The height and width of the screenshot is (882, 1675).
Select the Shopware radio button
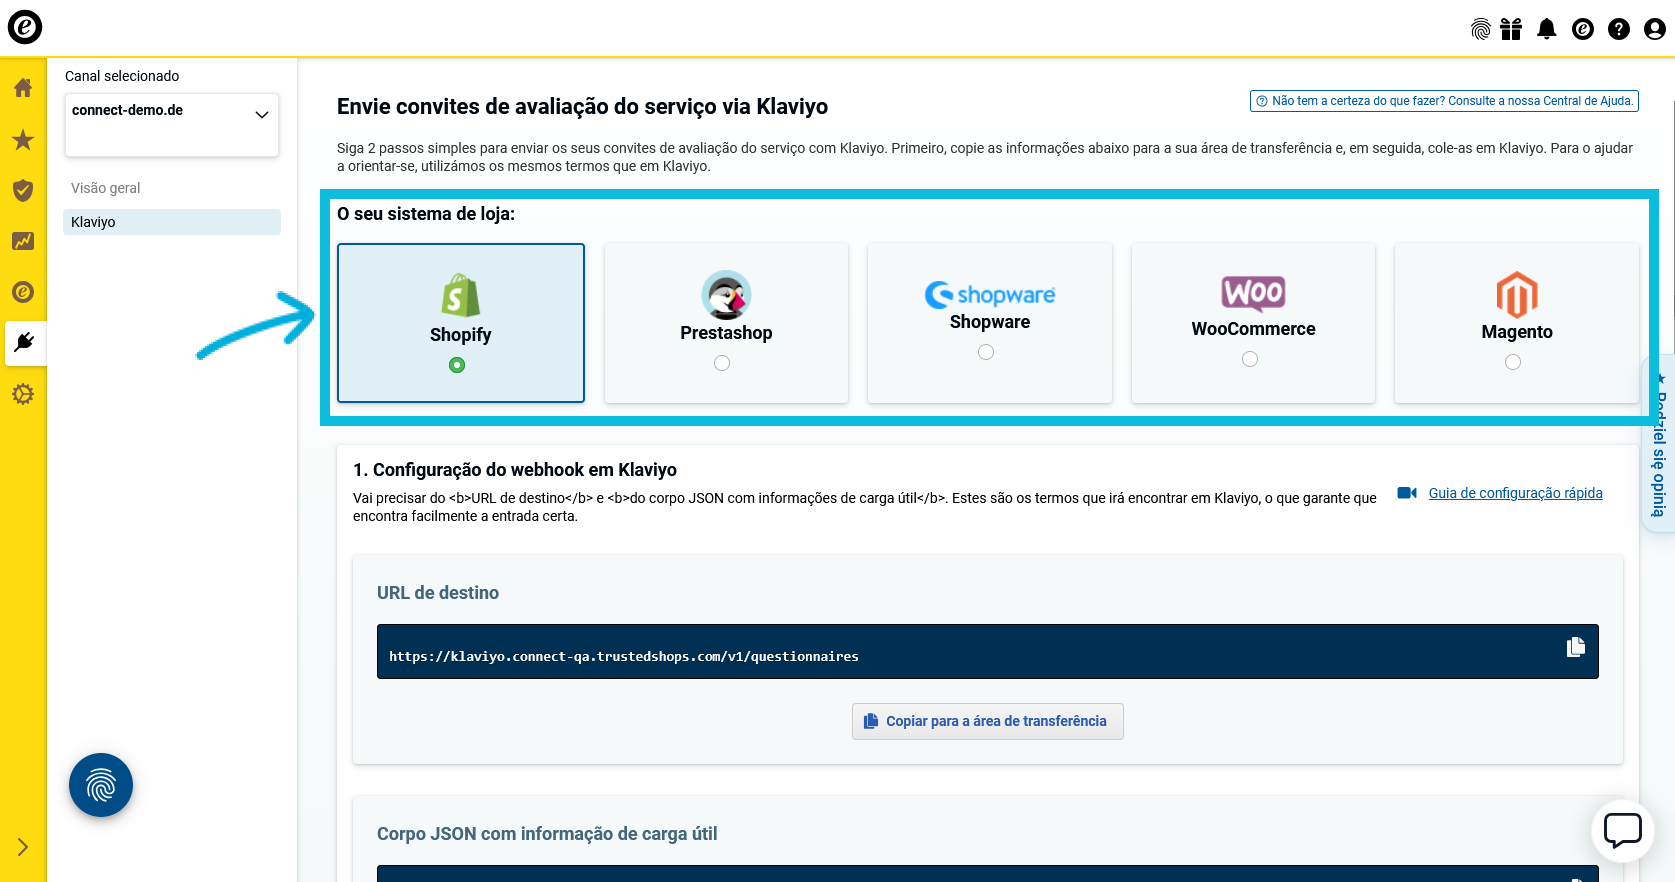[986, 352]
